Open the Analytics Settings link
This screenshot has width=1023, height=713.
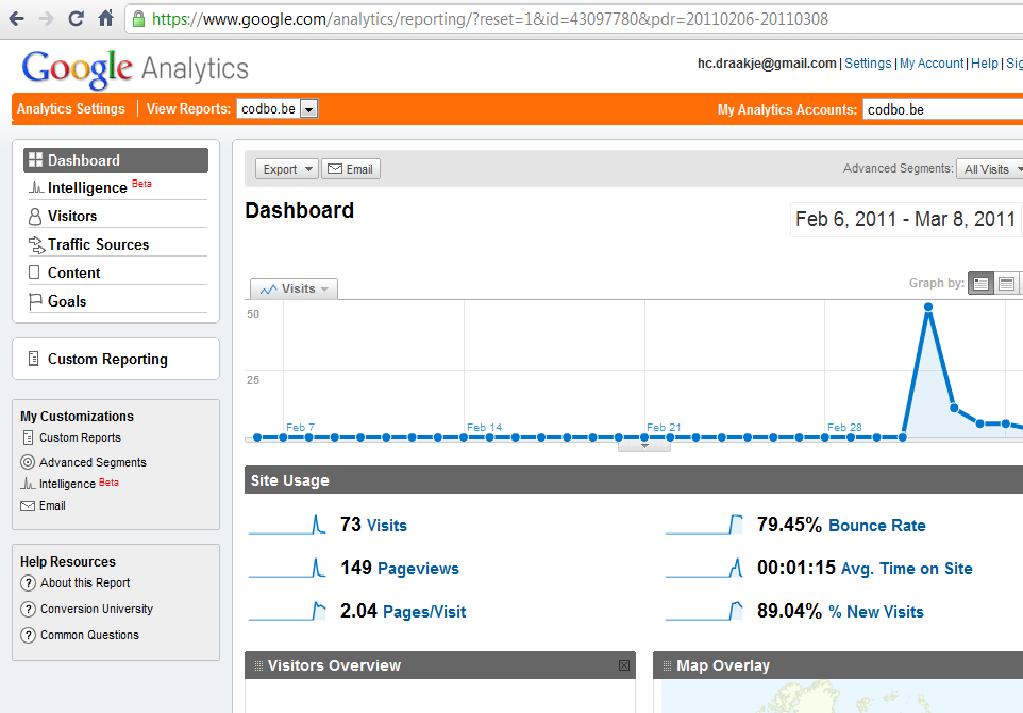70,109
